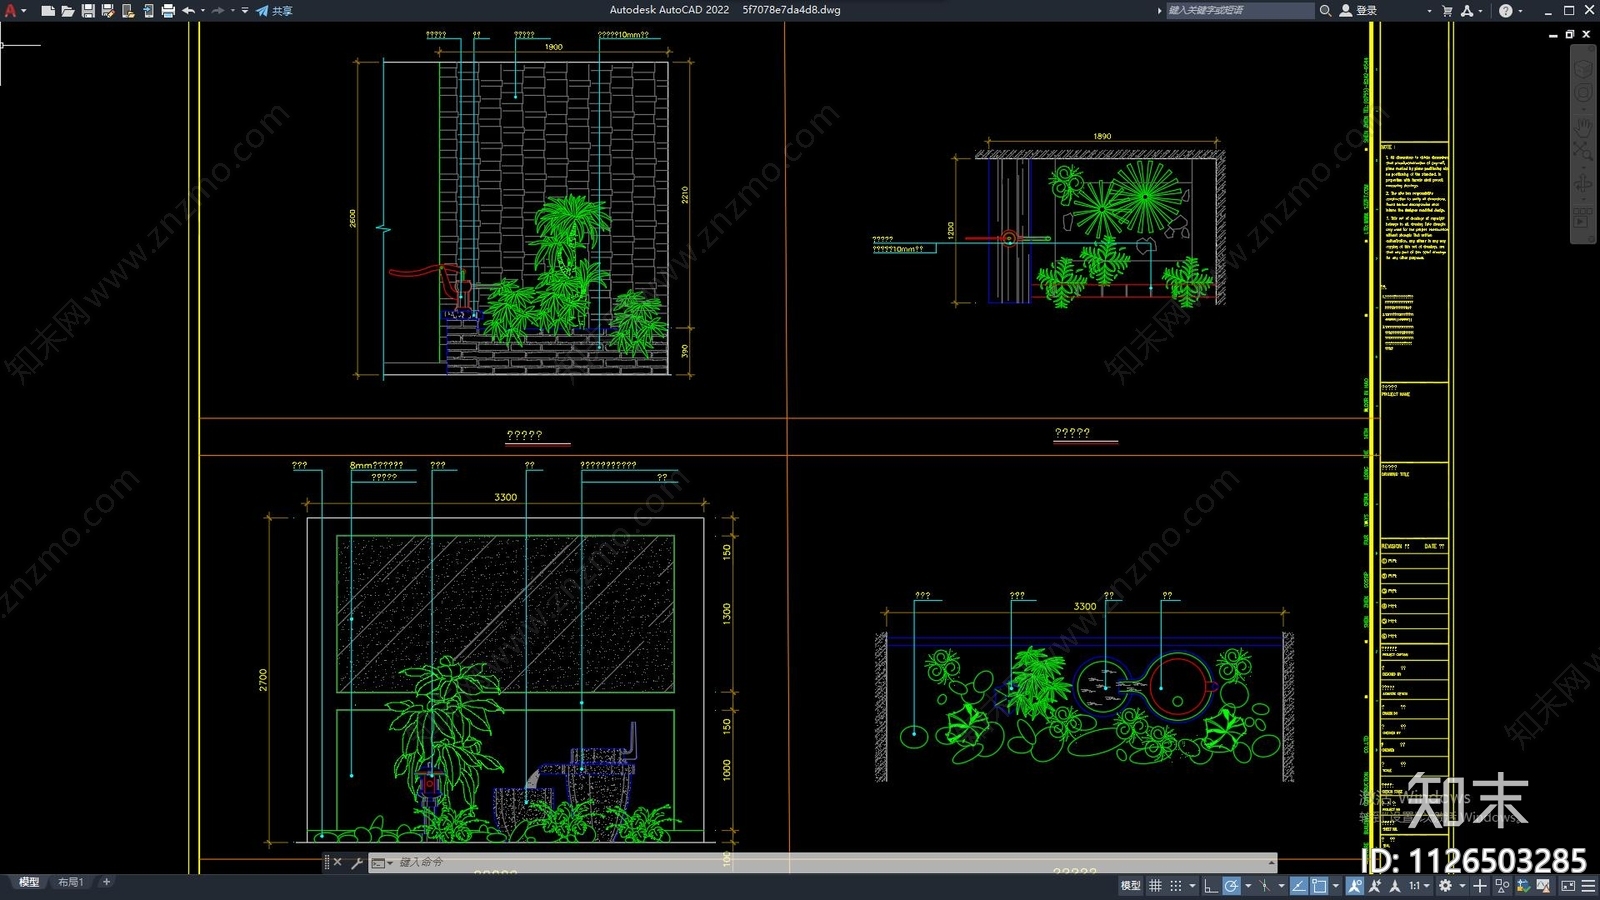Click the 登录 sign-in button
Screen dimensions: 1600x900
1359,10
